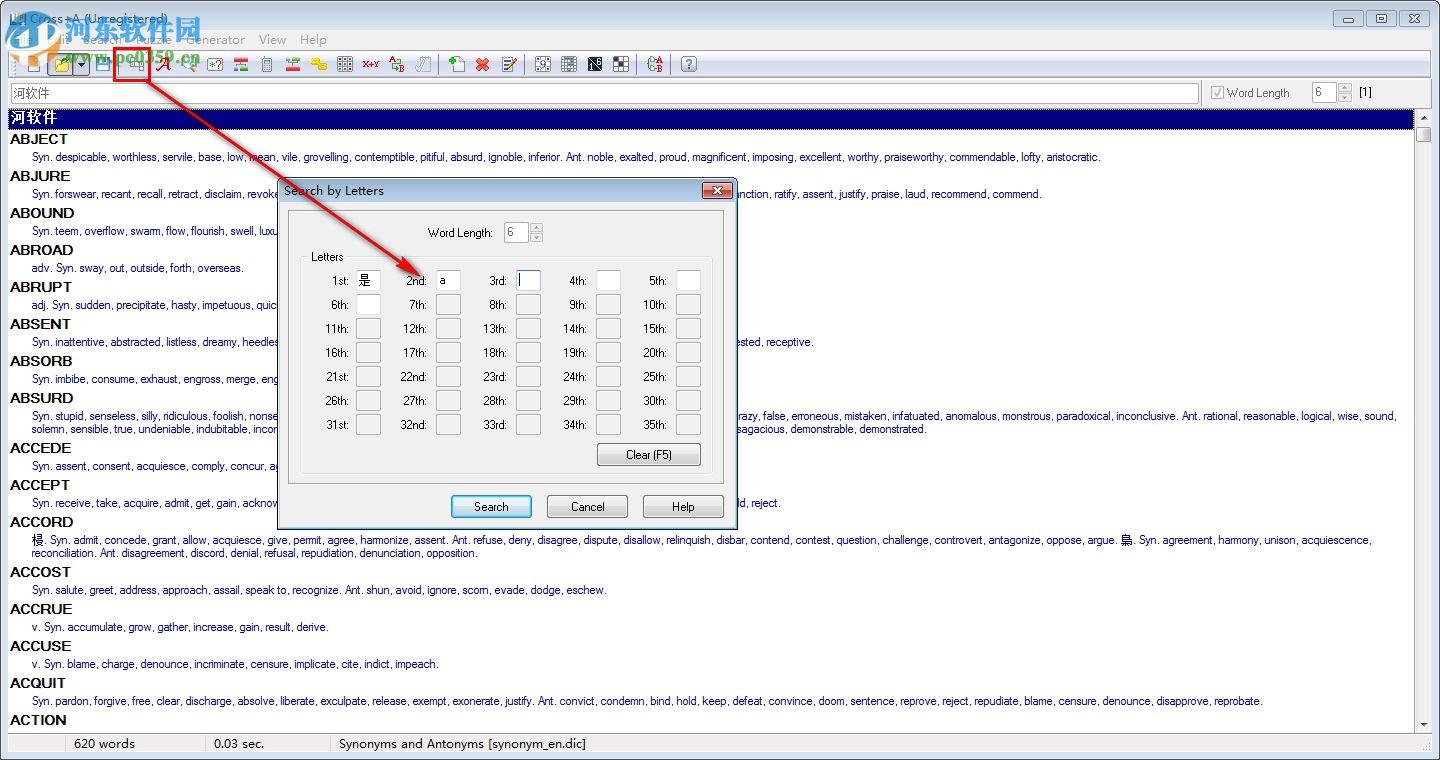The height and width of the screenshot is (760, 1440).
Task: Click the Search button in the dialog
Action: (491, 507)
